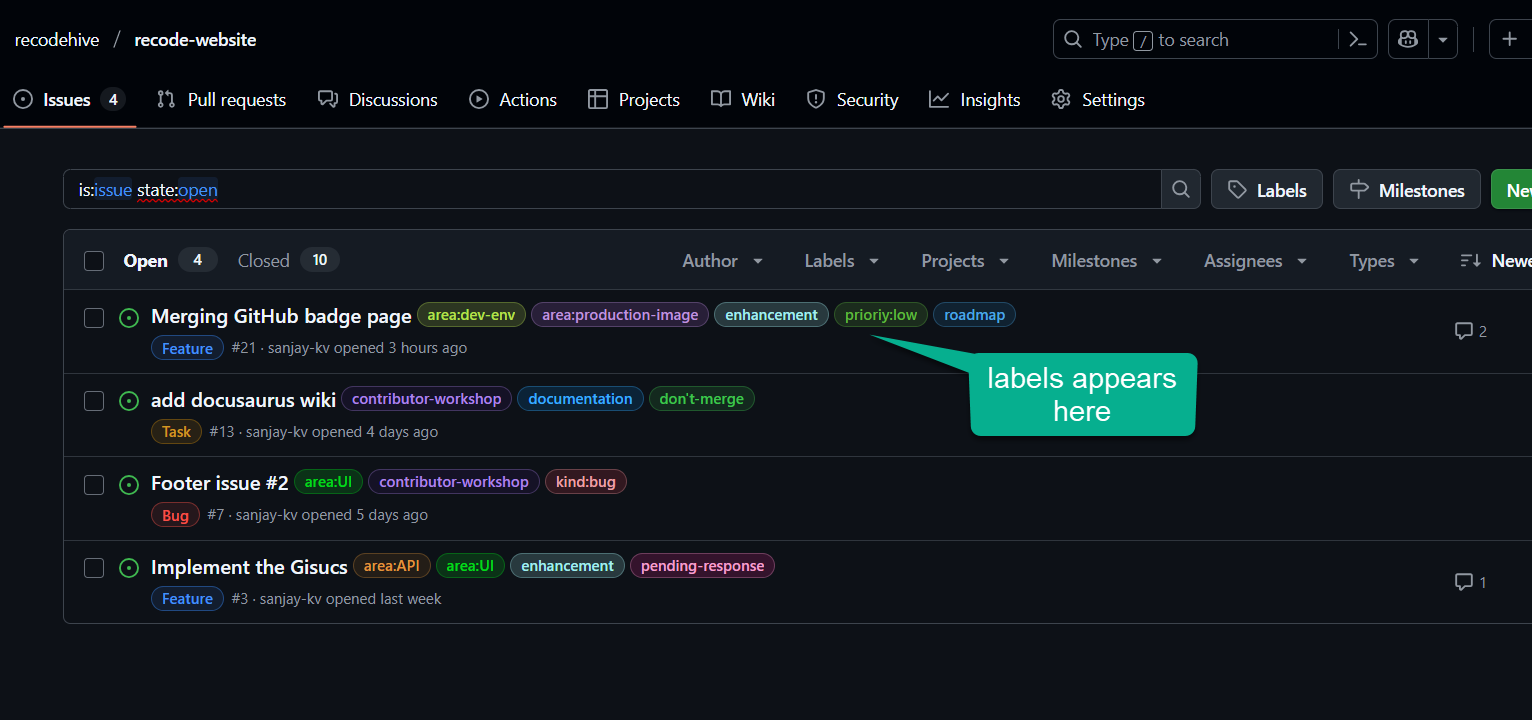
Task: Open repository Settings tab
Action: point(1098,100)
